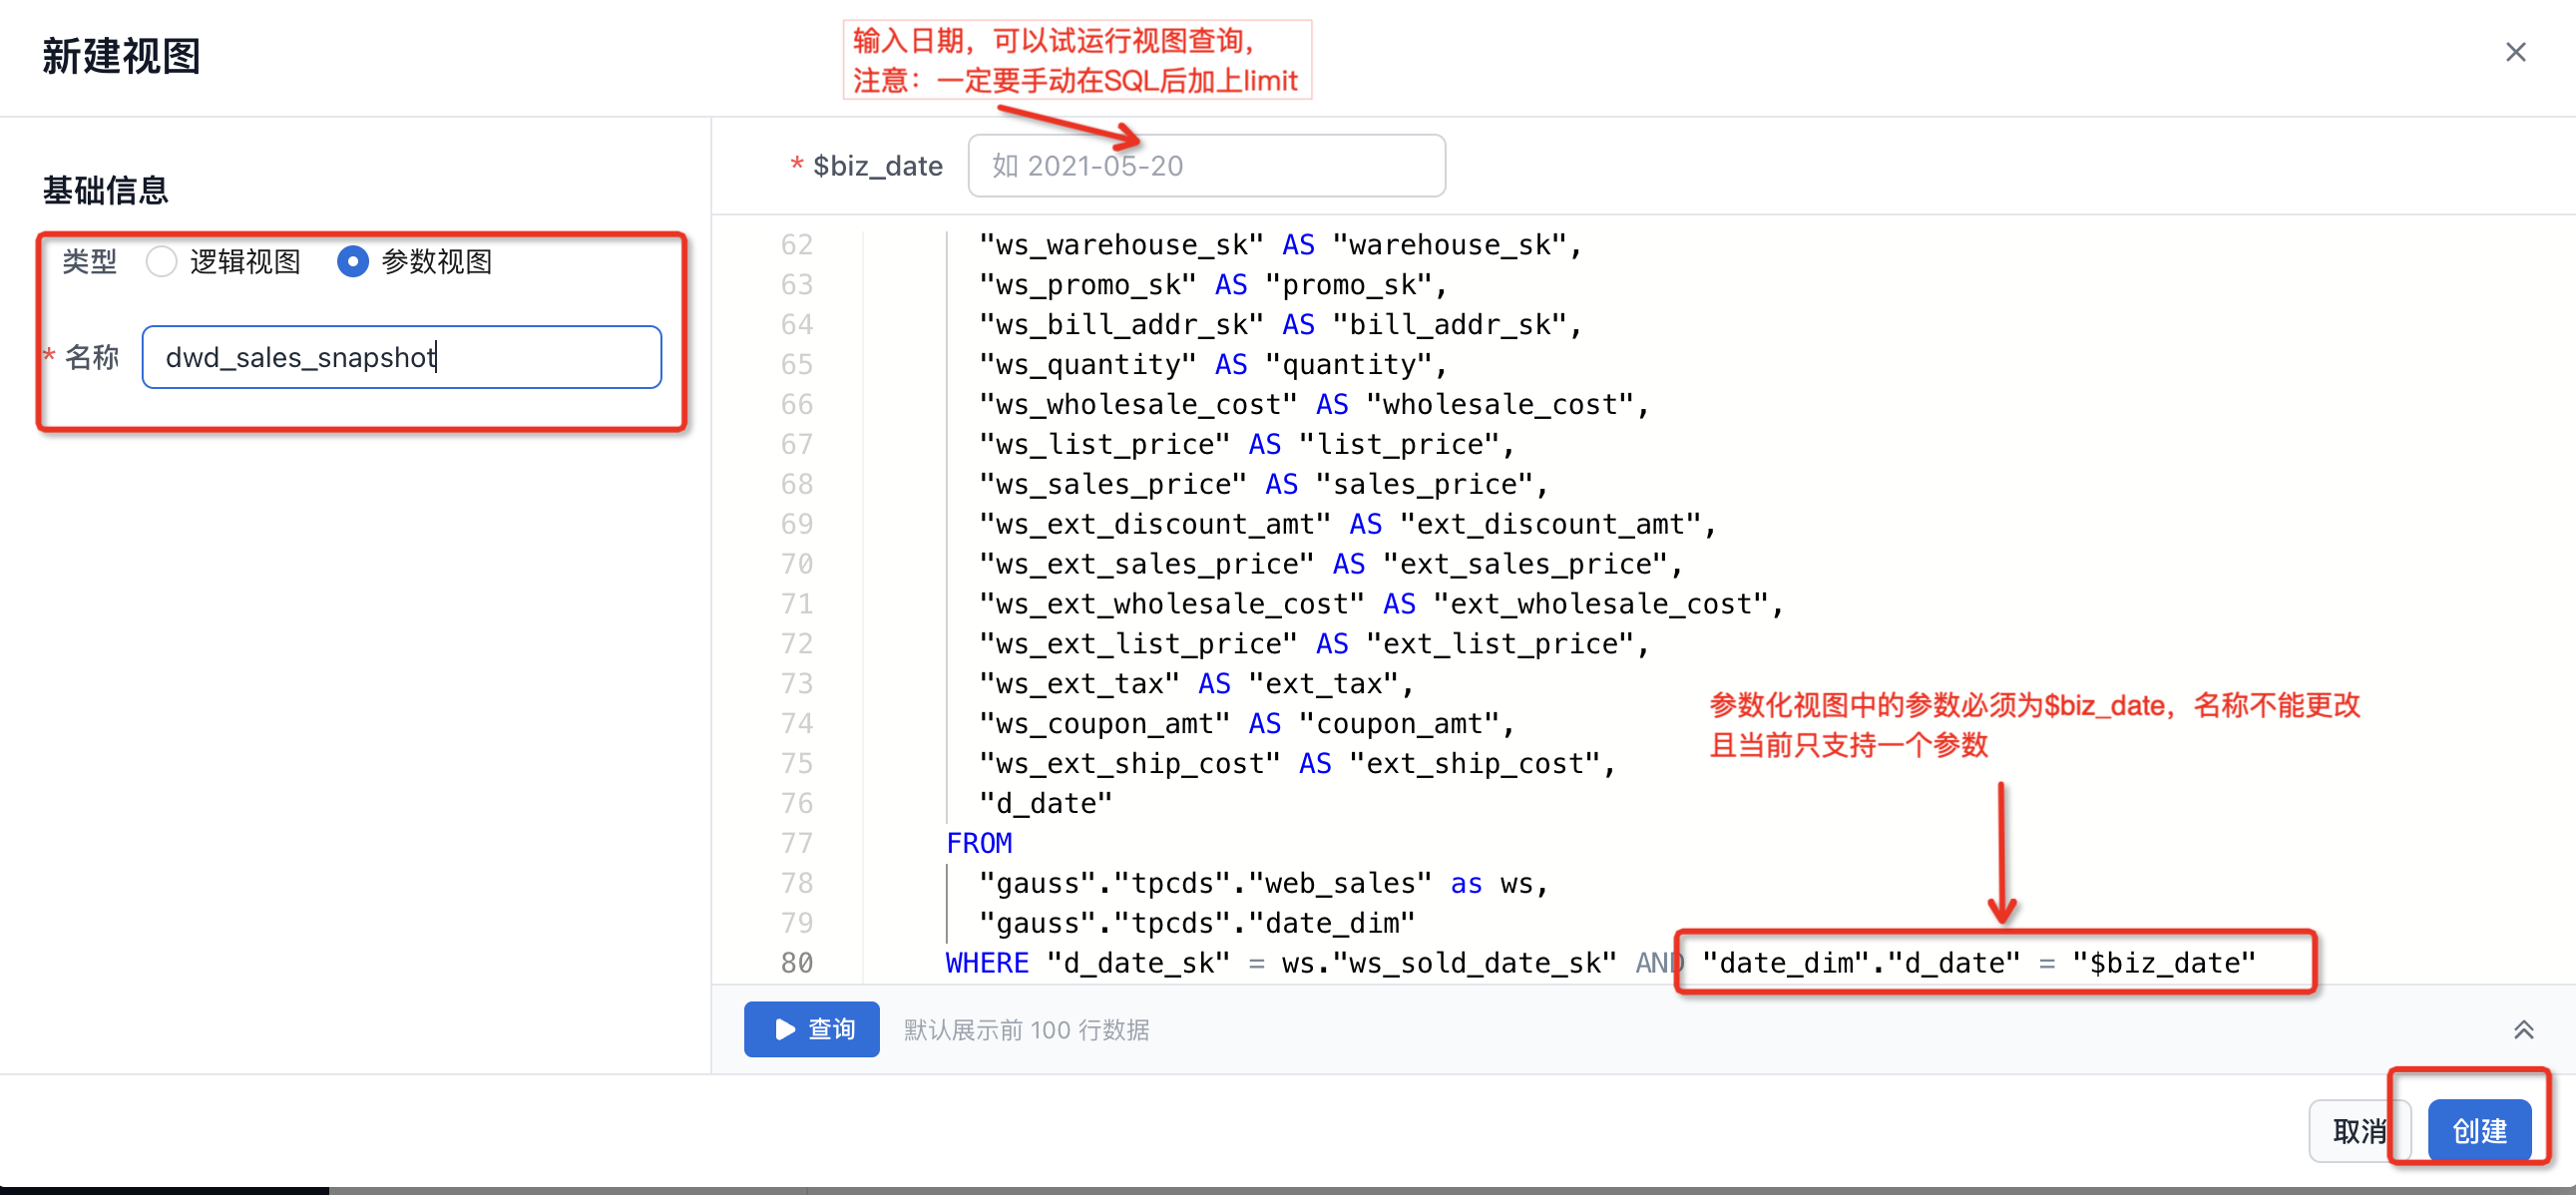Click the WHERE keyword in editor
The image size is (2576, 1195).
(986, 963)
